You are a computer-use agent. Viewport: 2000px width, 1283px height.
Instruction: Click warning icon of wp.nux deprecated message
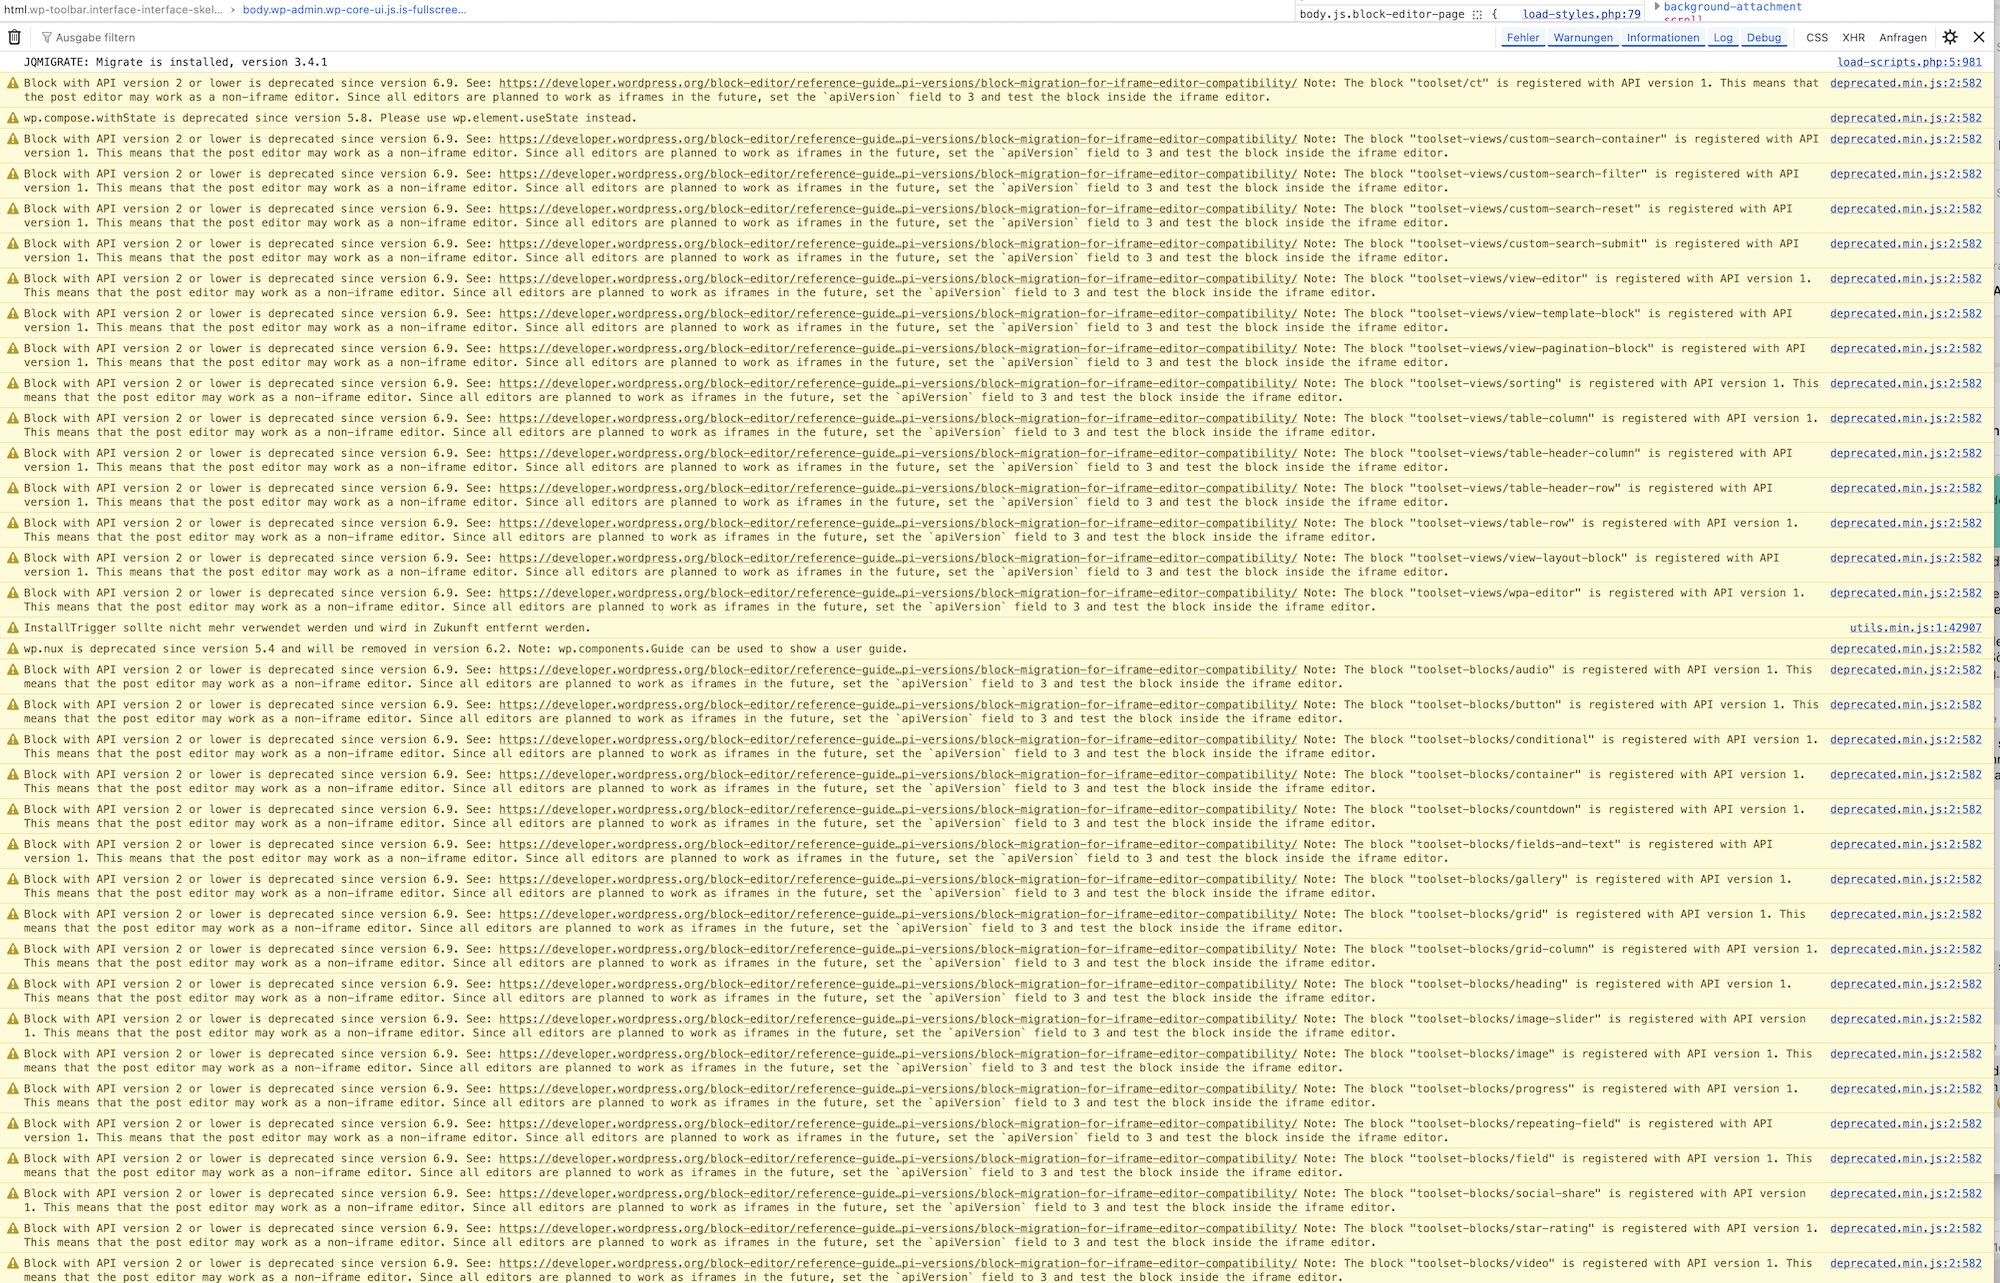pos(13,649)
